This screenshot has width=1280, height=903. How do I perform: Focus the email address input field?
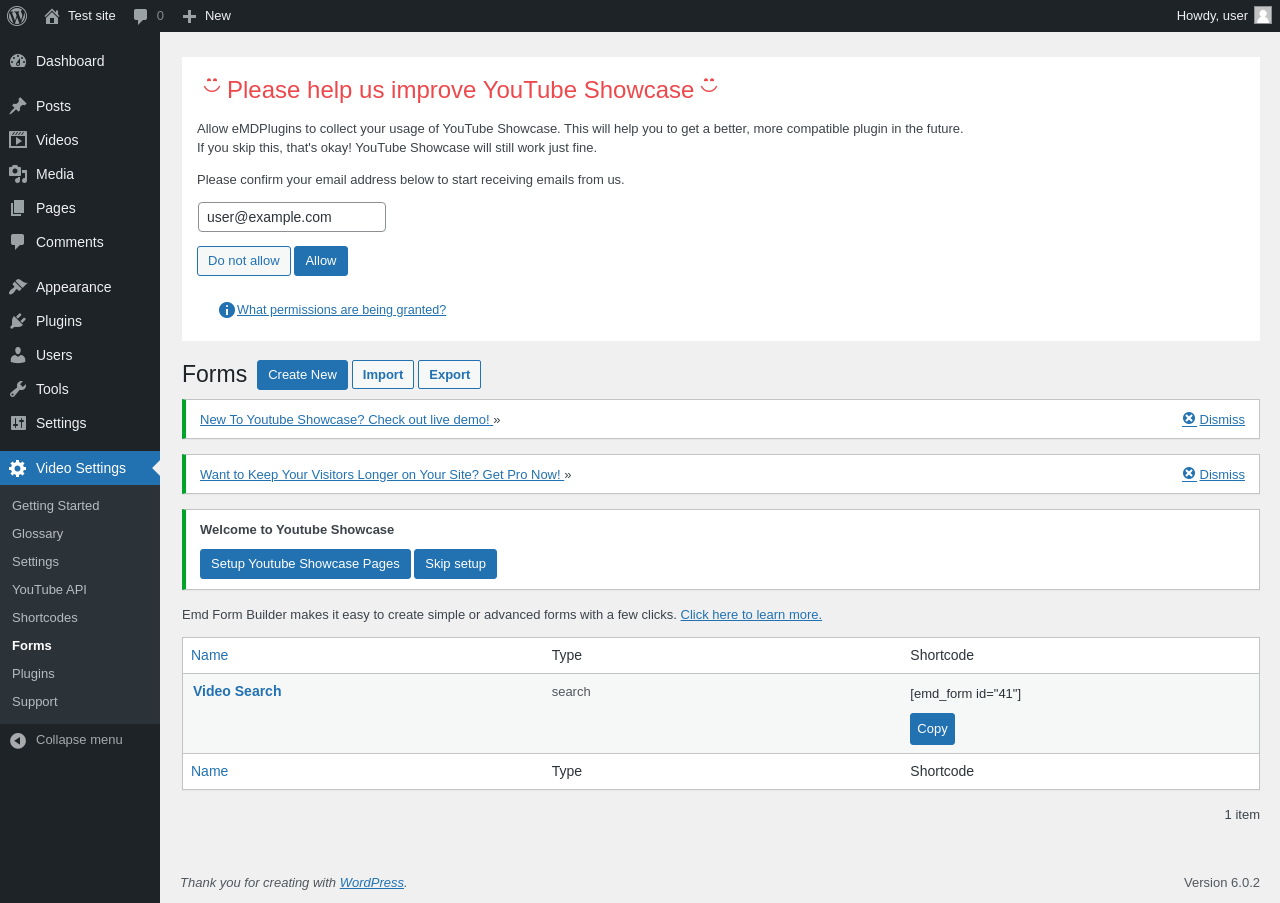click(x=292, y=217)
